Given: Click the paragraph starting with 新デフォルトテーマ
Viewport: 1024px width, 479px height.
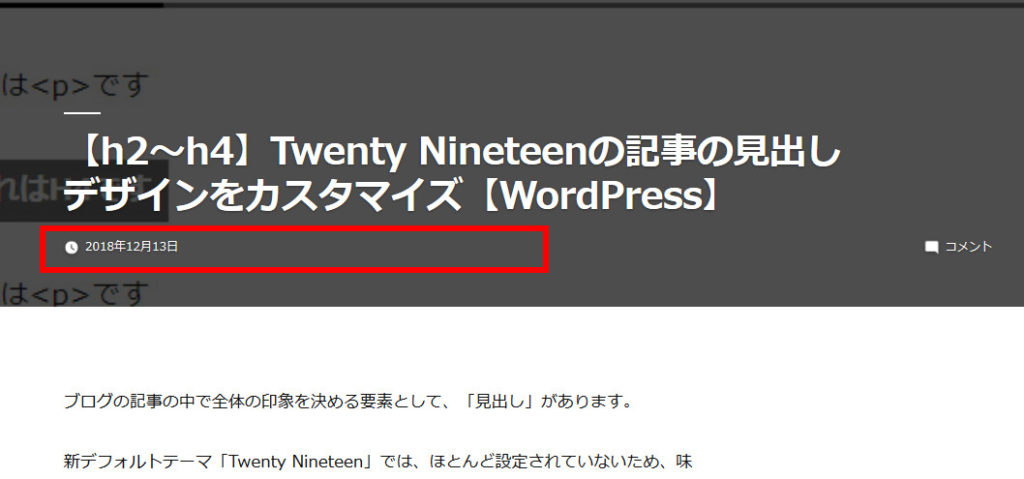Looking at the screenshot, I should [377, 462].
